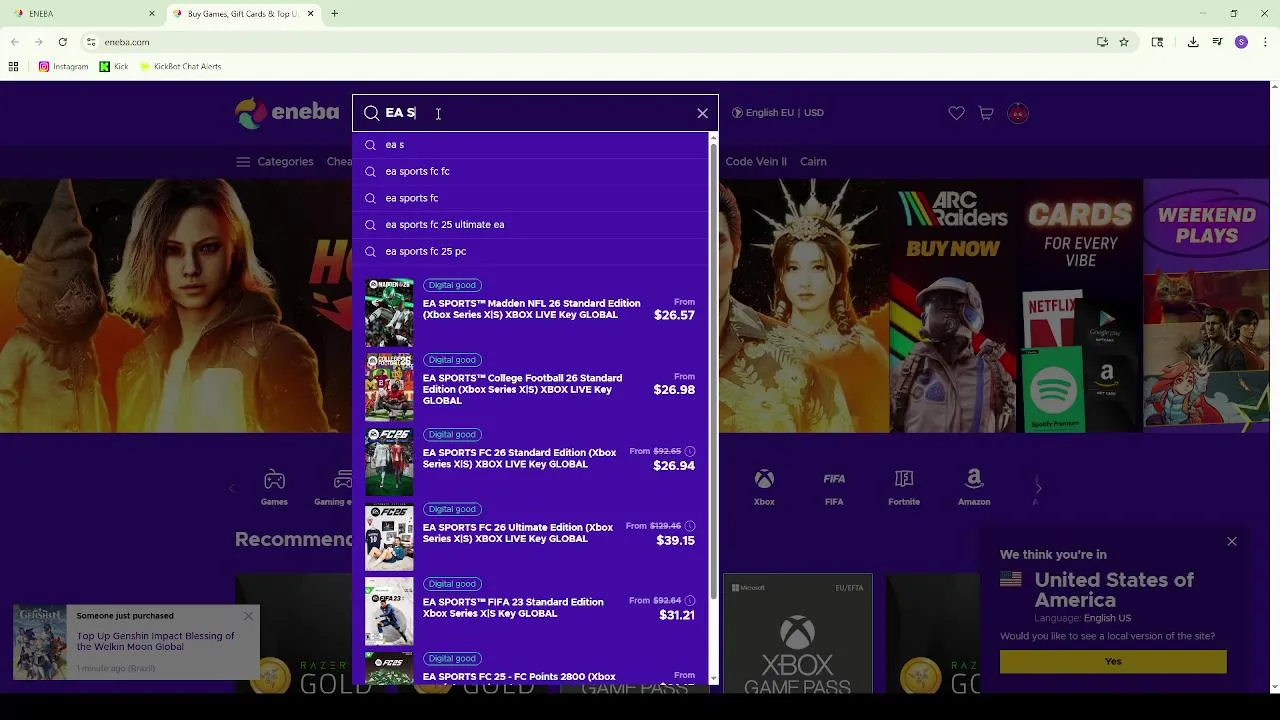Open the wishlist heart icon
Viewport: 1280px width, 720px height.
(x=956, y=113)
